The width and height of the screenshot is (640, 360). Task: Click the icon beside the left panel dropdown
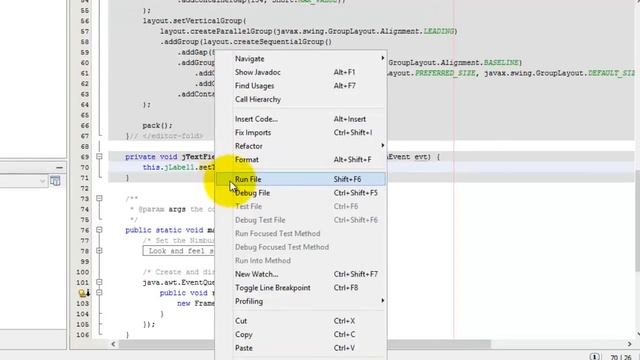(x=55, y=181)
